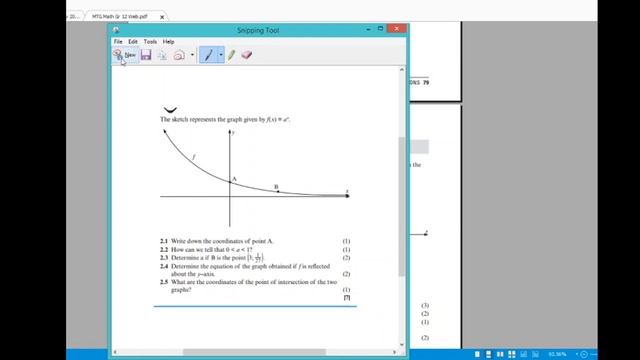This screenshot has height=360, width=640.
Task: Click the 93.56% zoom value in PDF viewer
Action: (558, 354)
